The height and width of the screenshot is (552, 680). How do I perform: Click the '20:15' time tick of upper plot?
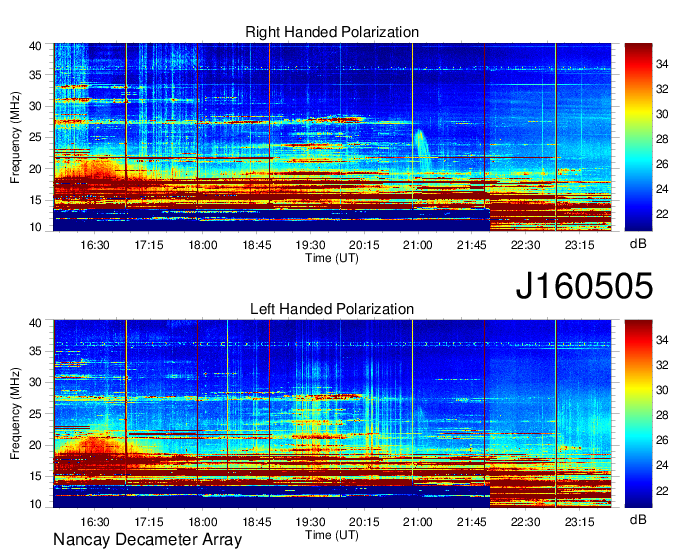[364, 245]
